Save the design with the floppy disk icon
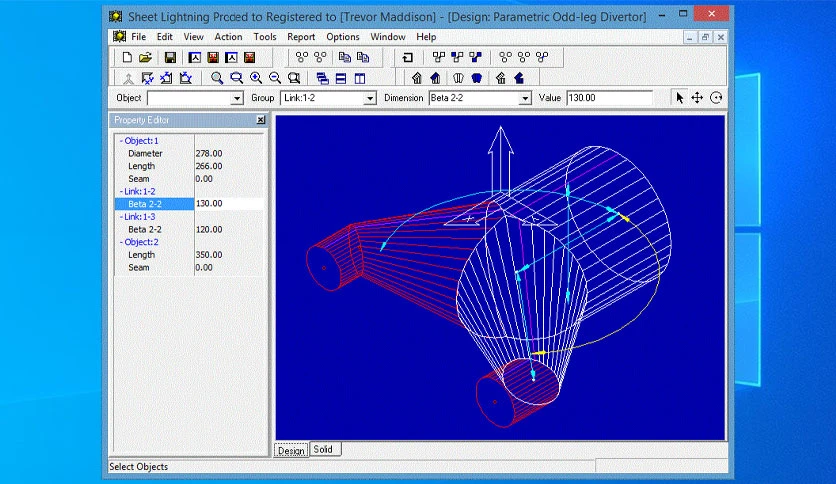This screenshot has width=836, height=484. point(170,57)
